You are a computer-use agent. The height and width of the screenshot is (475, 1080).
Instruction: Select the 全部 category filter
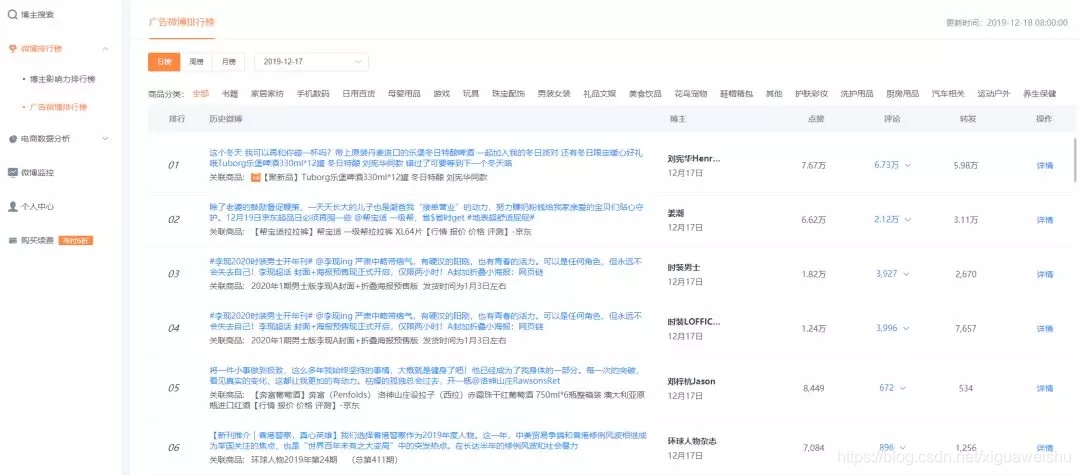(200, 94)
